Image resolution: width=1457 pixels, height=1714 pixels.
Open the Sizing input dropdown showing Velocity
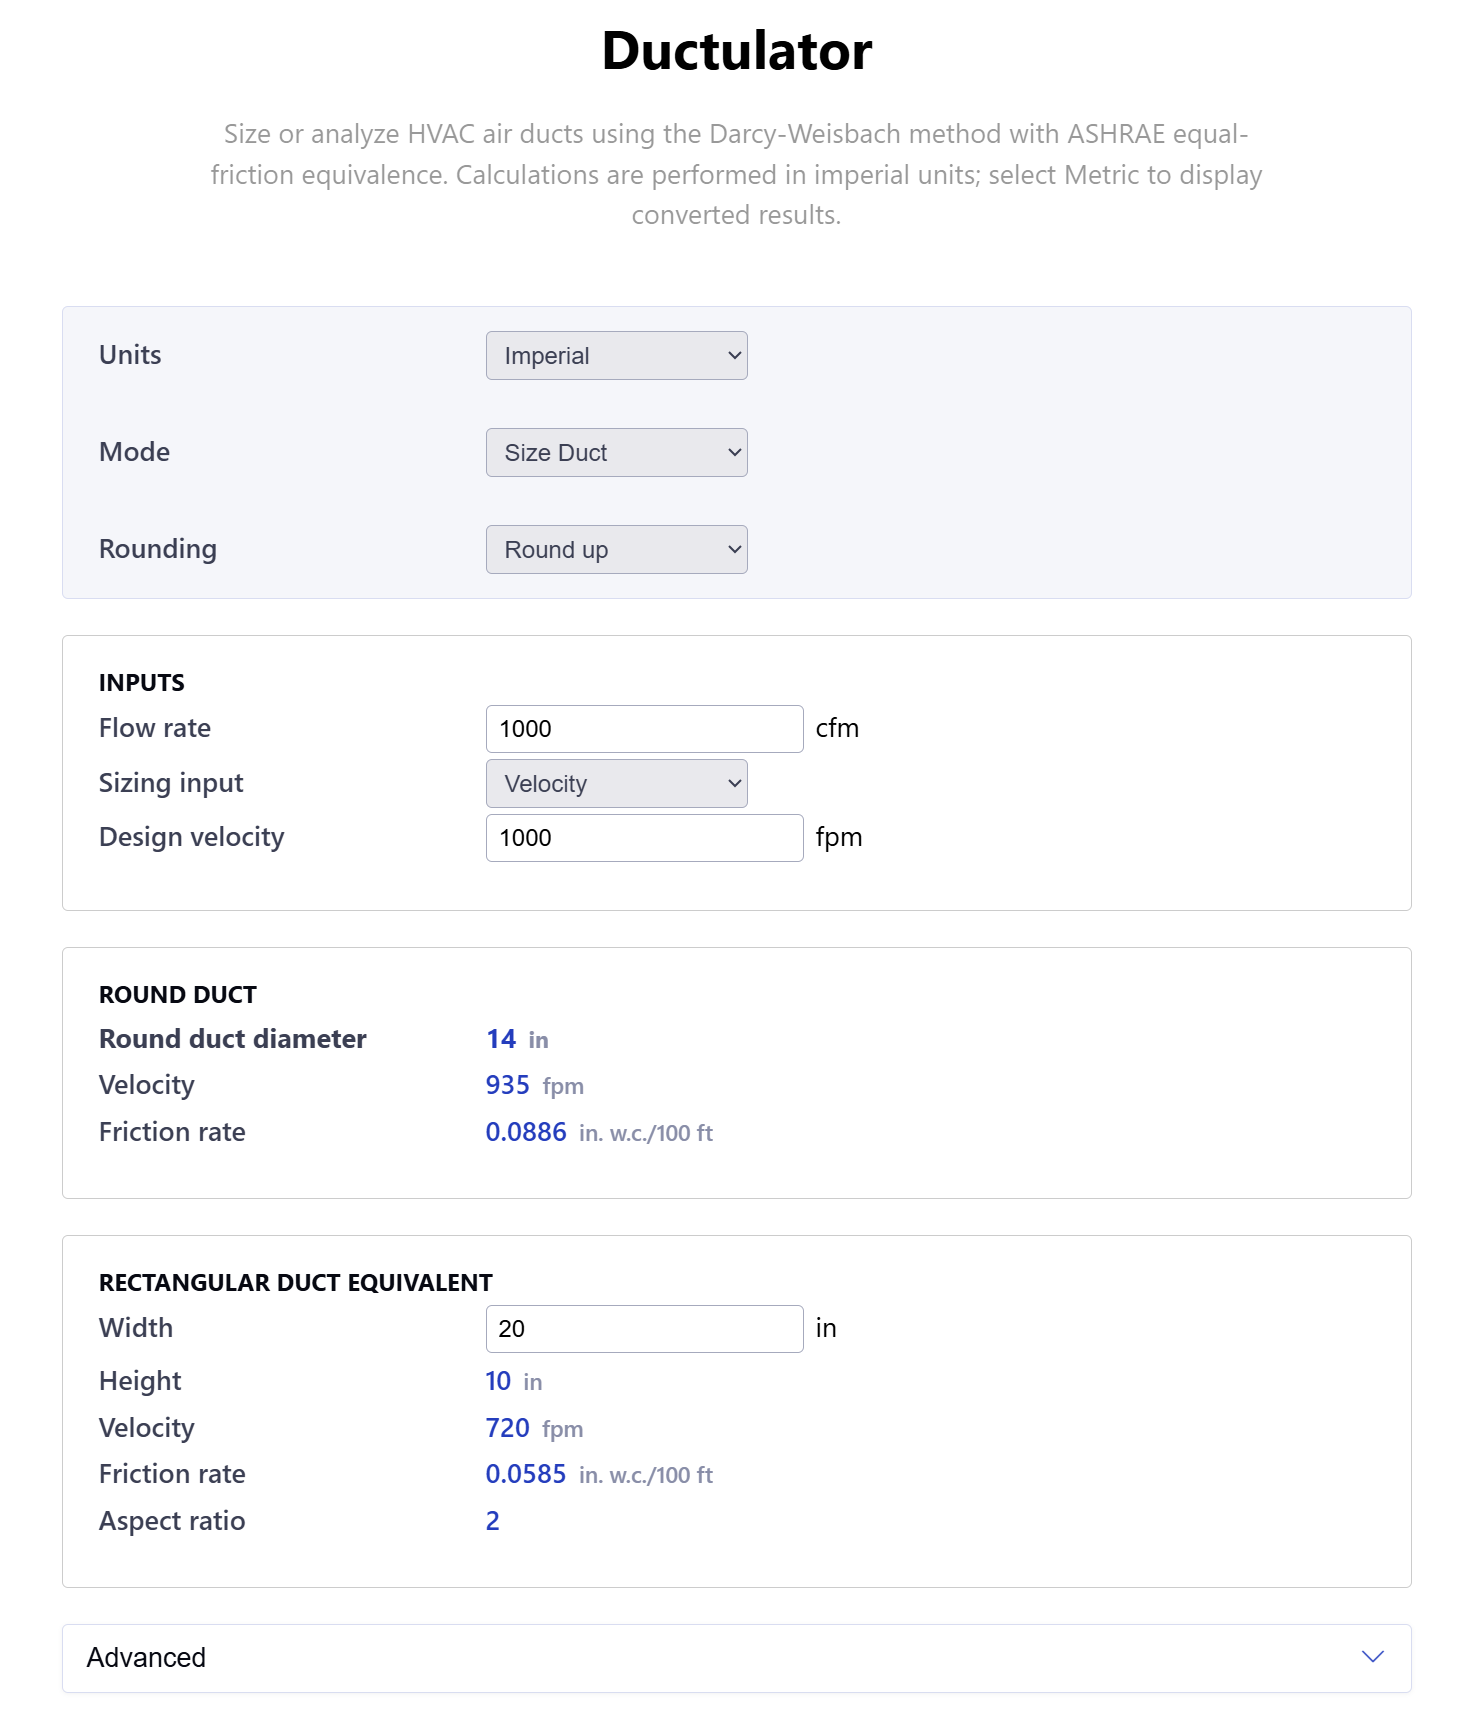[x=616, y=783]
